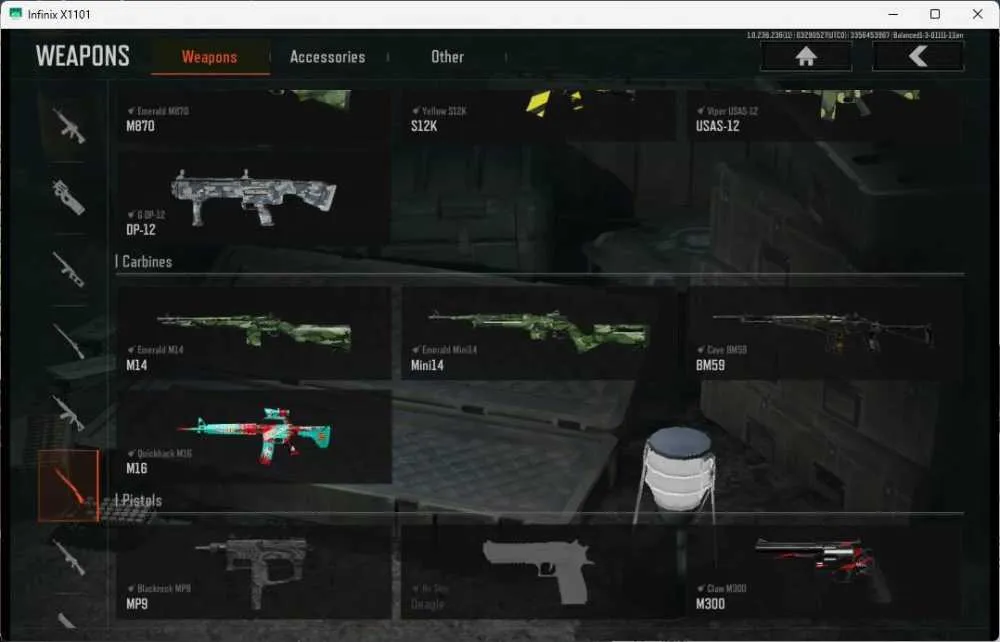Screen dimensions: 1000x642
Task: Select the highlighted orange weapon category icon
Action: point(68,485)
